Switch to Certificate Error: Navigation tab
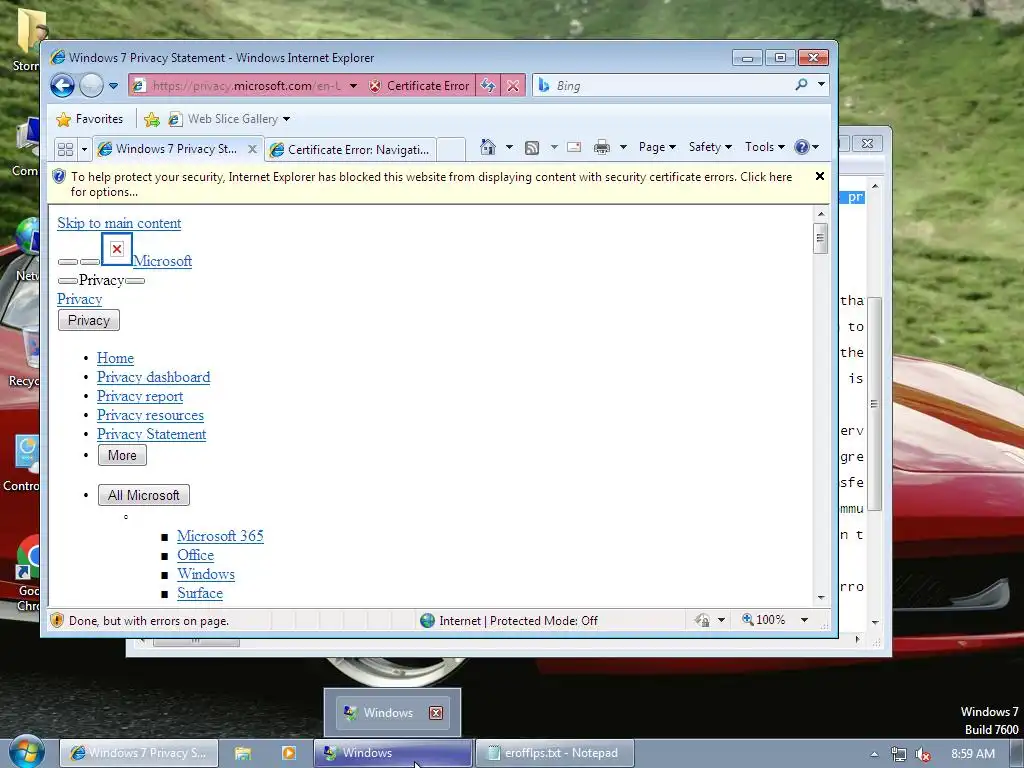This screenshot has width=1024, height=768. click(351, 150)
